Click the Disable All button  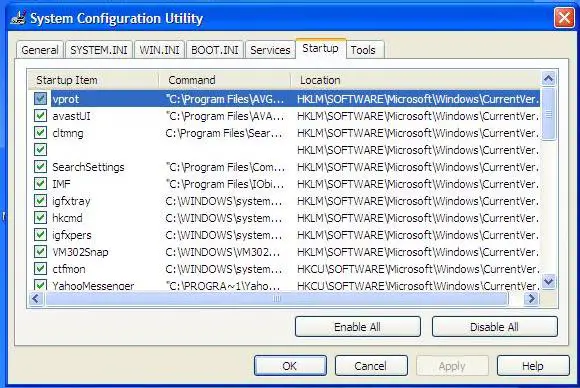[494, 327]
